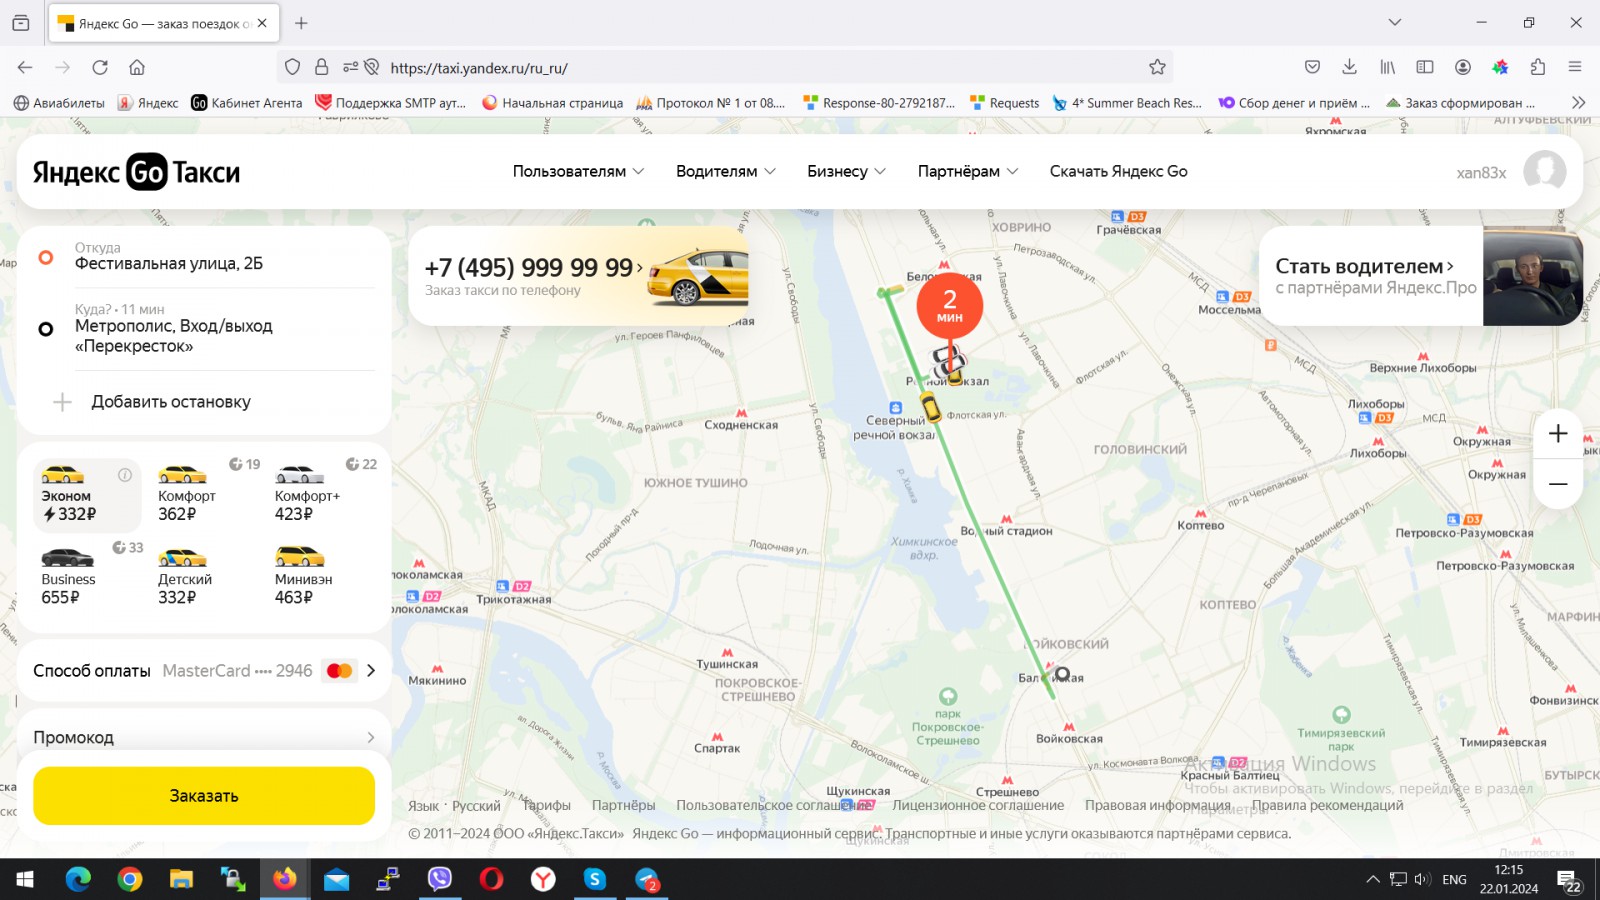The width and height of the screenshot is (1600, 900).
Task: Edit the Куда destination field
Action: [204, 329]
